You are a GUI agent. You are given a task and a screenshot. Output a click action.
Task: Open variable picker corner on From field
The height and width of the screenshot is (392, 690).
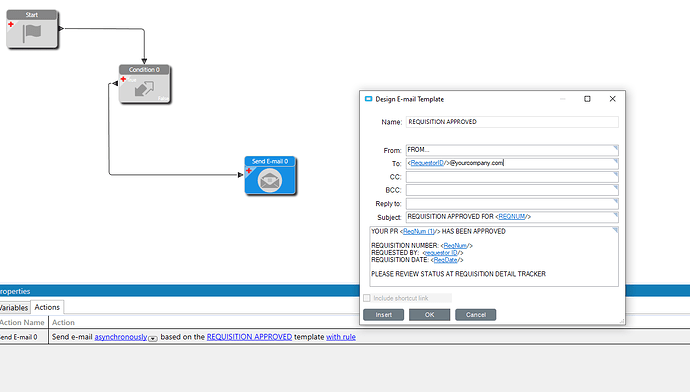pyautogui.click(x=616, y=148)
